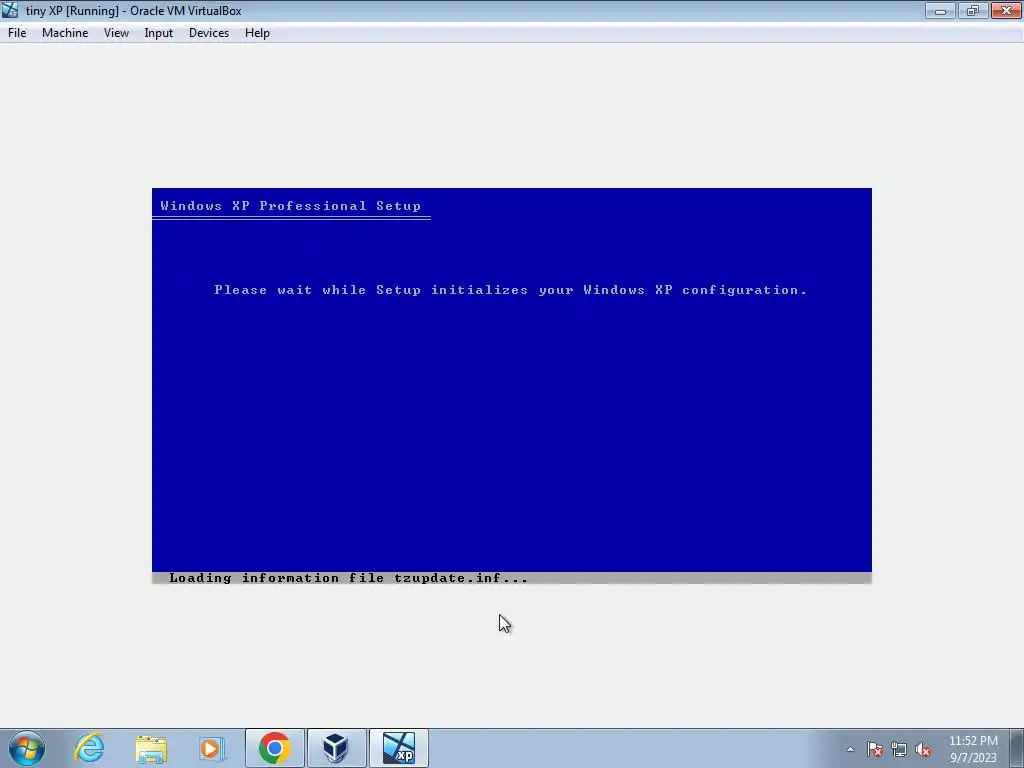This screenshot has width=1024, height=768.
Task: Open Windows Media Player taskbar icon
Action: click(212, 748)
